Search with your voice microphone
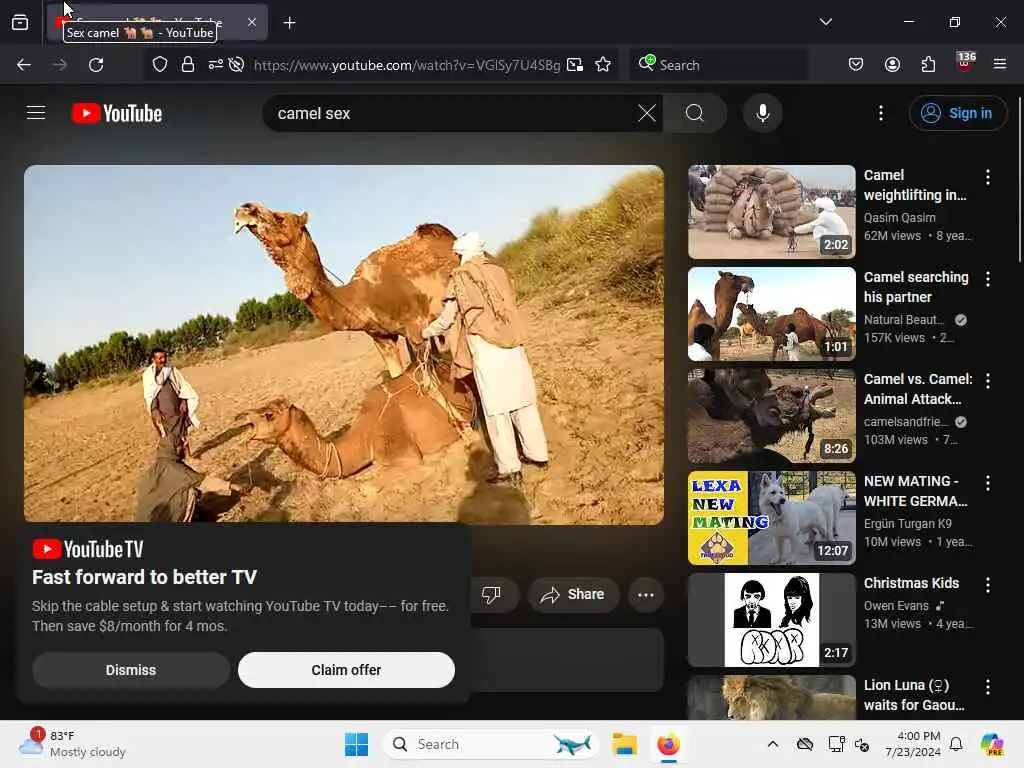 pyautogui.click(x=762, y=113)
